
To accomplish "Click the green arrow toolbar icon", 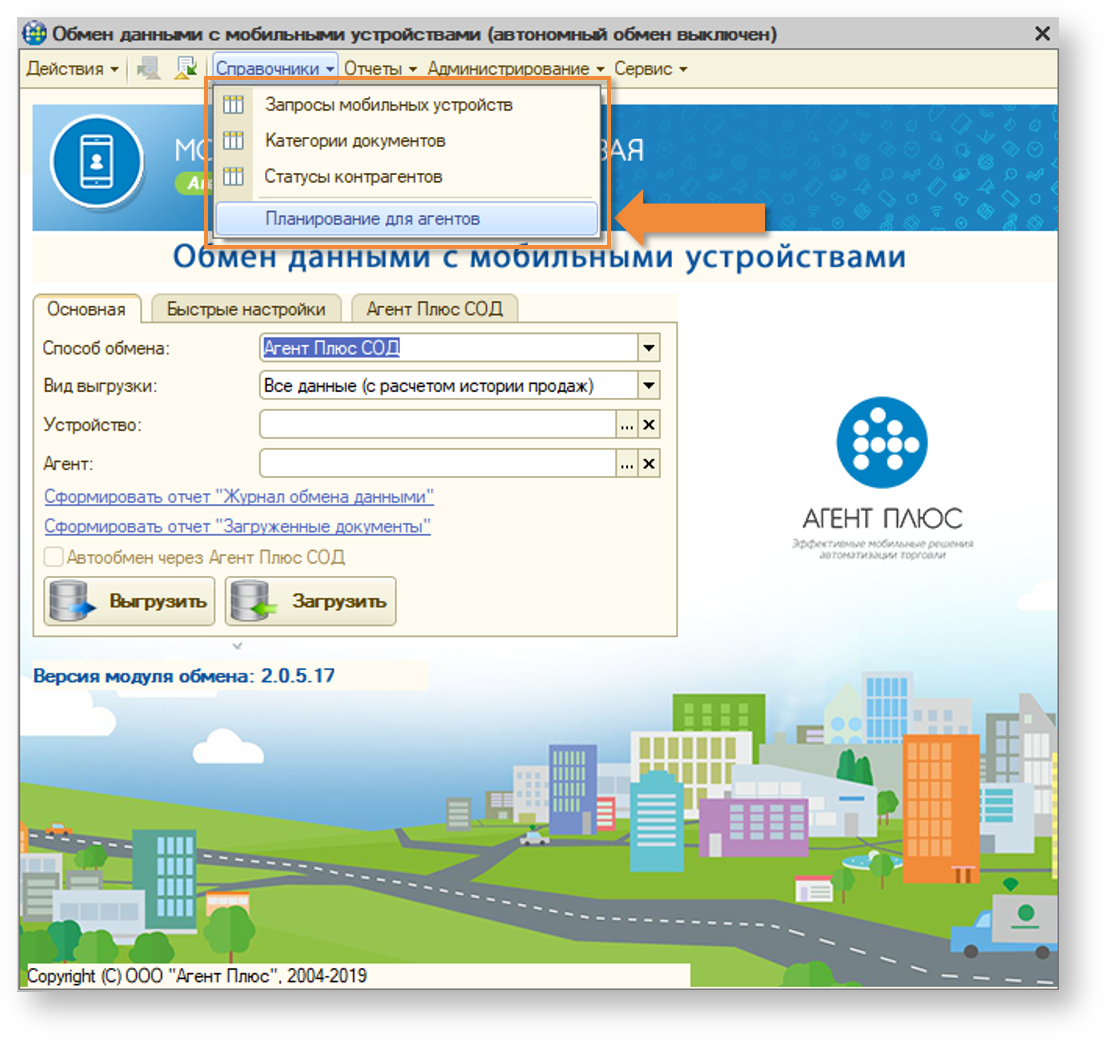I will point(186,68).
